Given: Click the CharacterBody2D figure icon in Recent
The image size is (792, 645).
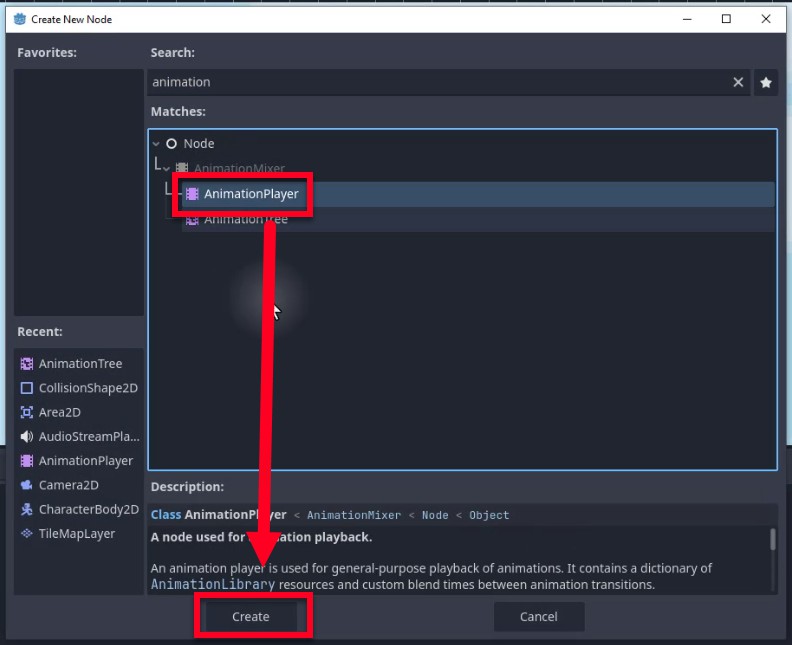Looking at the screenshot, I should (27, 509).
